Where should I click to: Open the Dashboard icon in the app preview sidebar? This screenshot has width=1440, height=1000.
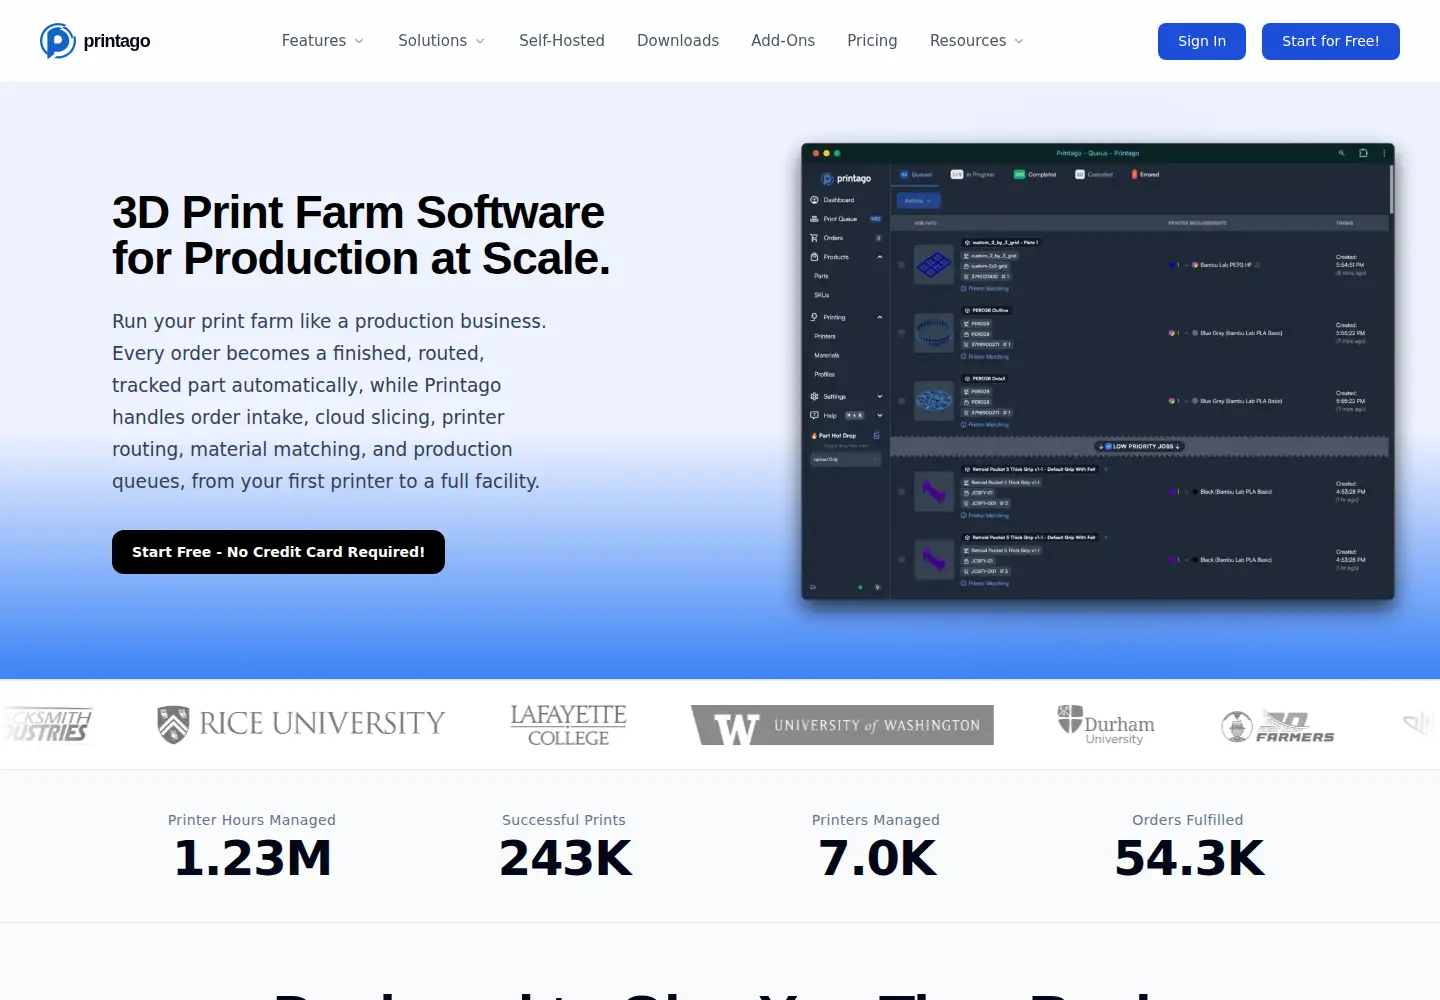[x=814, y=200]
